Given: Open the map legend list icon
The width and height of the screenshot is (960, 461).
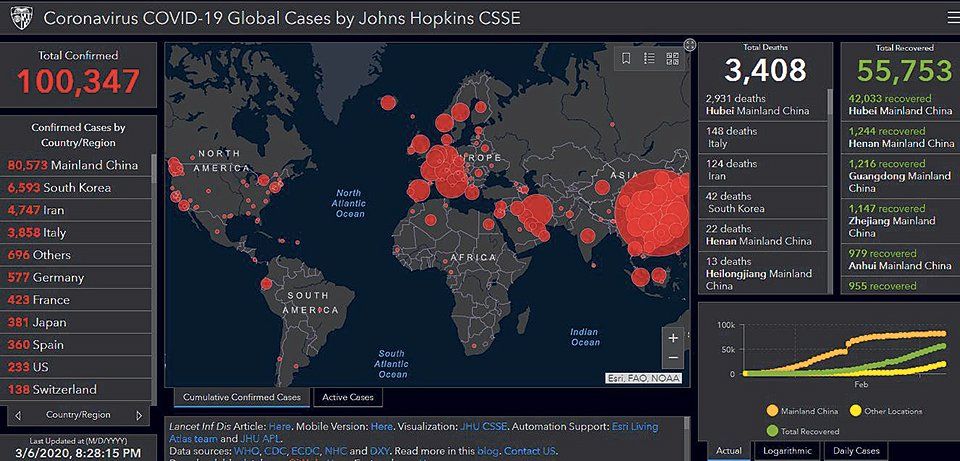Looking at the screenshot, I should coord(650,59).
